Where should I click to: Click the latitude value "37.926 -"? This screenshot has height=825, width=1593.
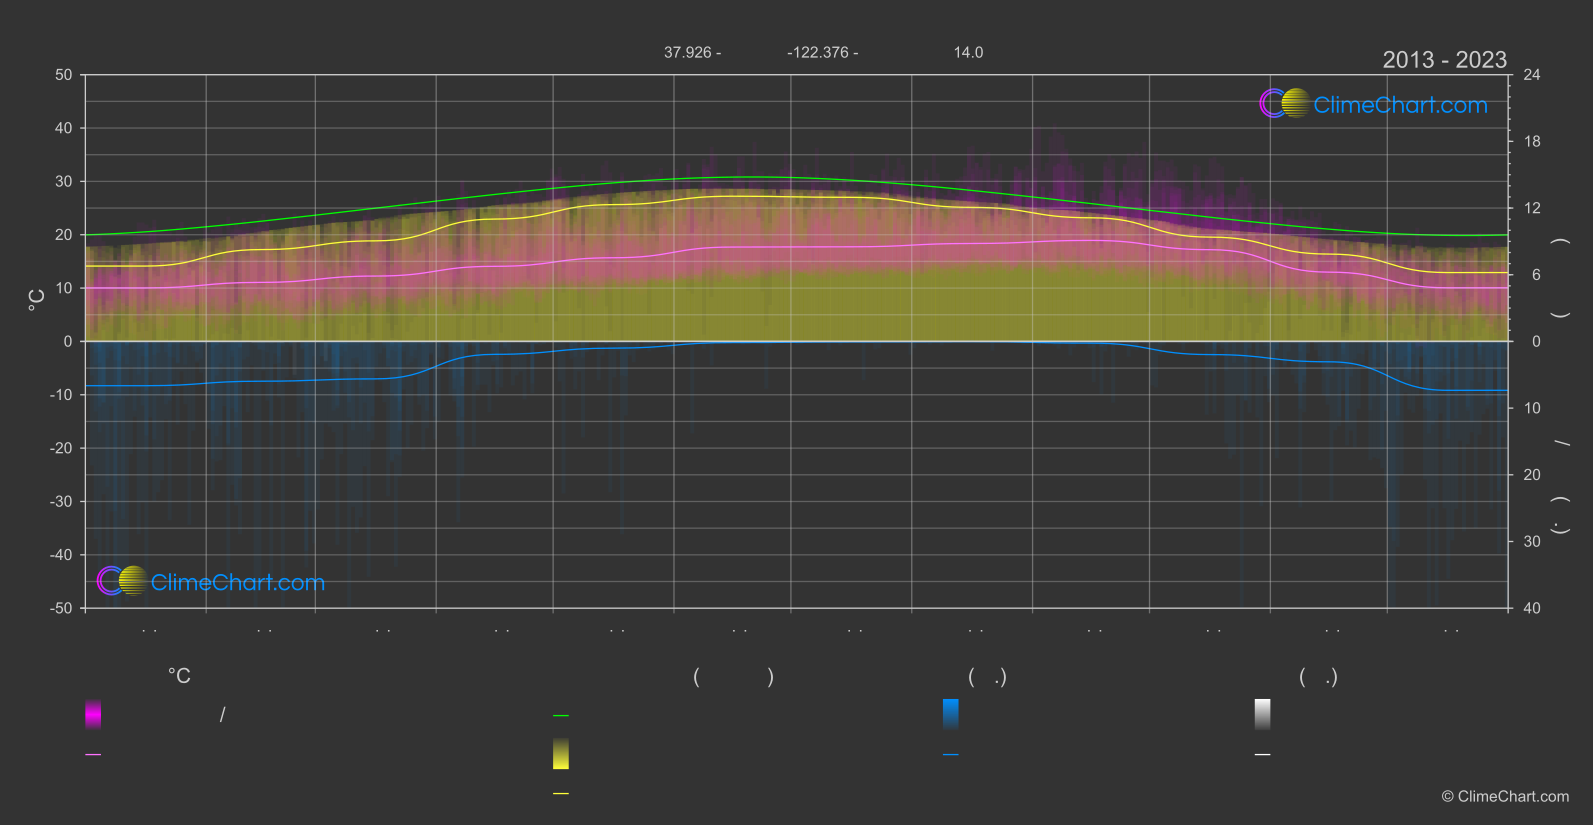692,52
